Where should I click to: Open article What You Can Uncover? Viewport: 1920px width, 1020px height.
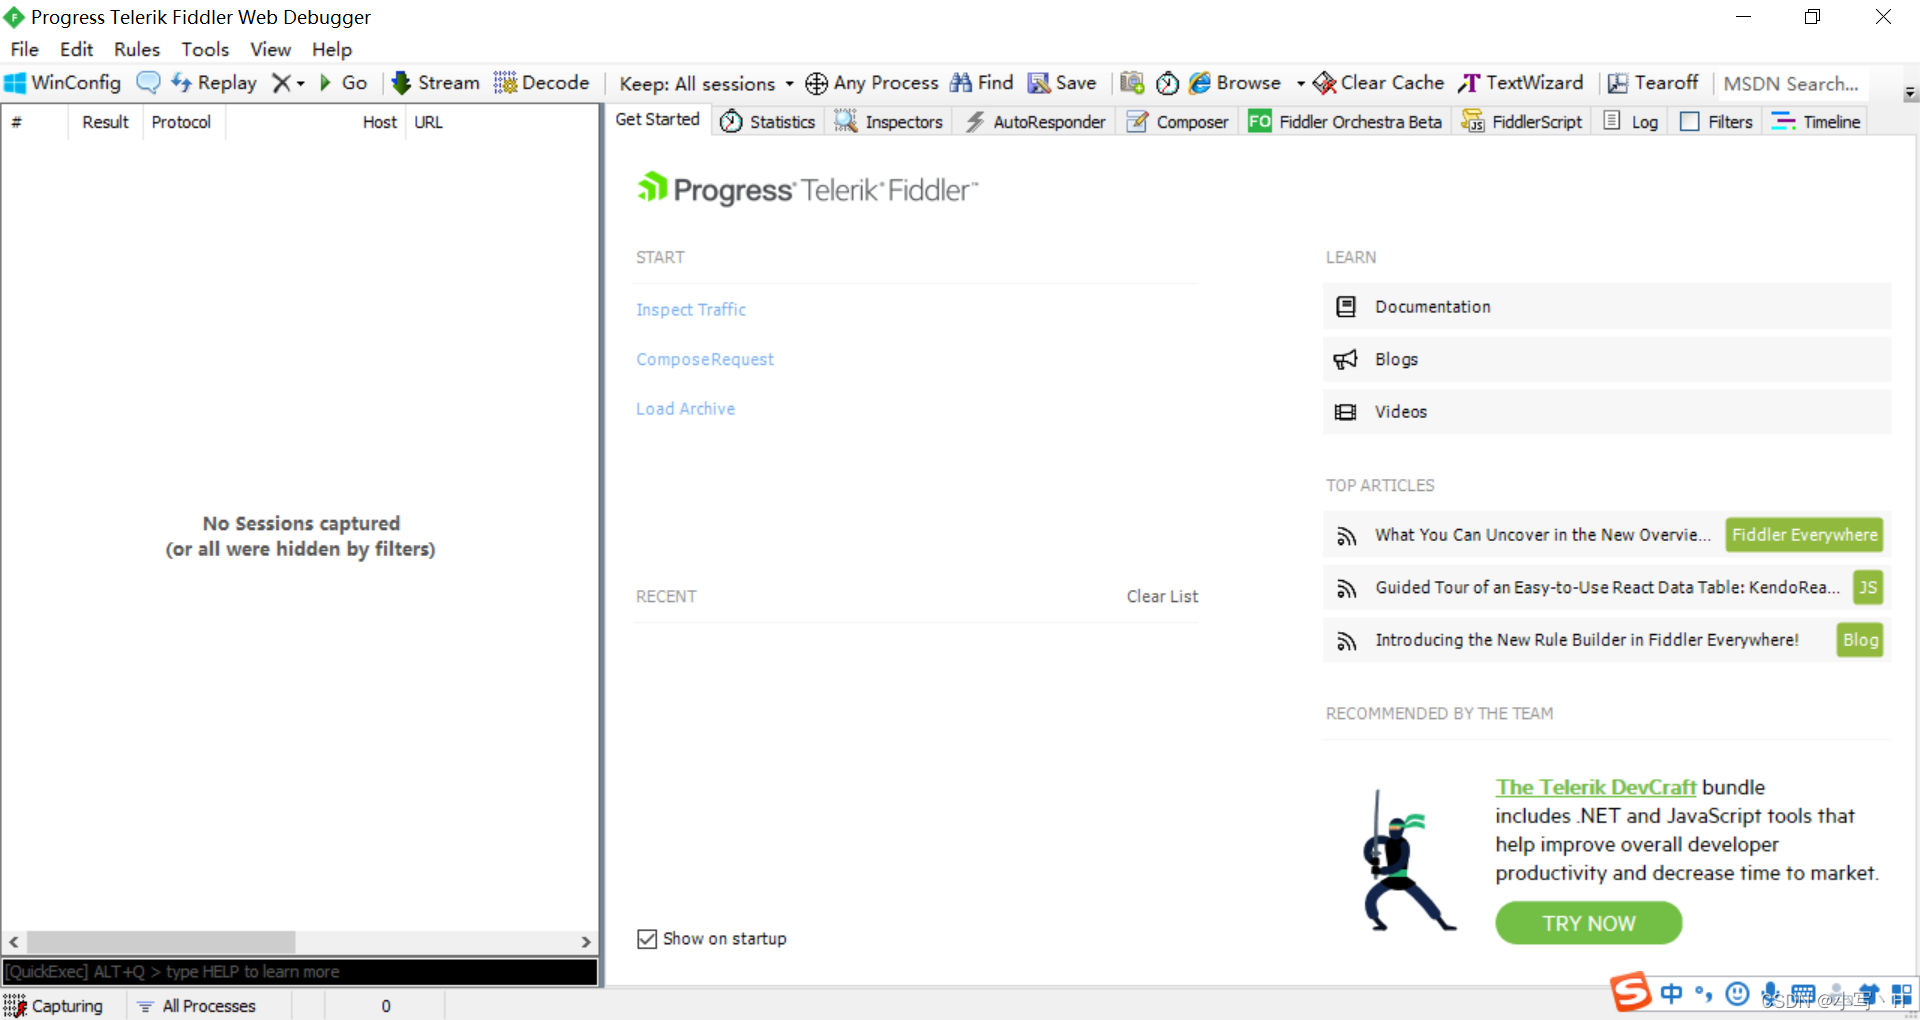coord(1542,535)
